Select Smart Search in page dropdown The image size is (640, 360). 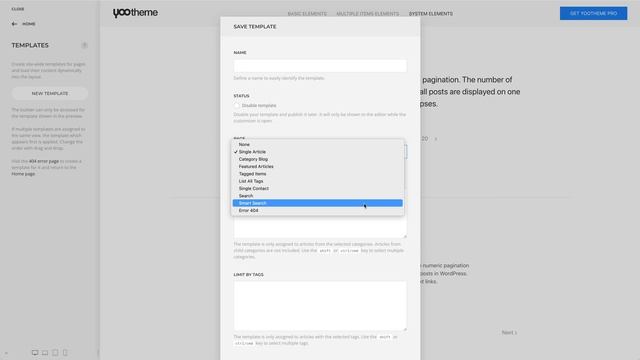coord(318,203)
